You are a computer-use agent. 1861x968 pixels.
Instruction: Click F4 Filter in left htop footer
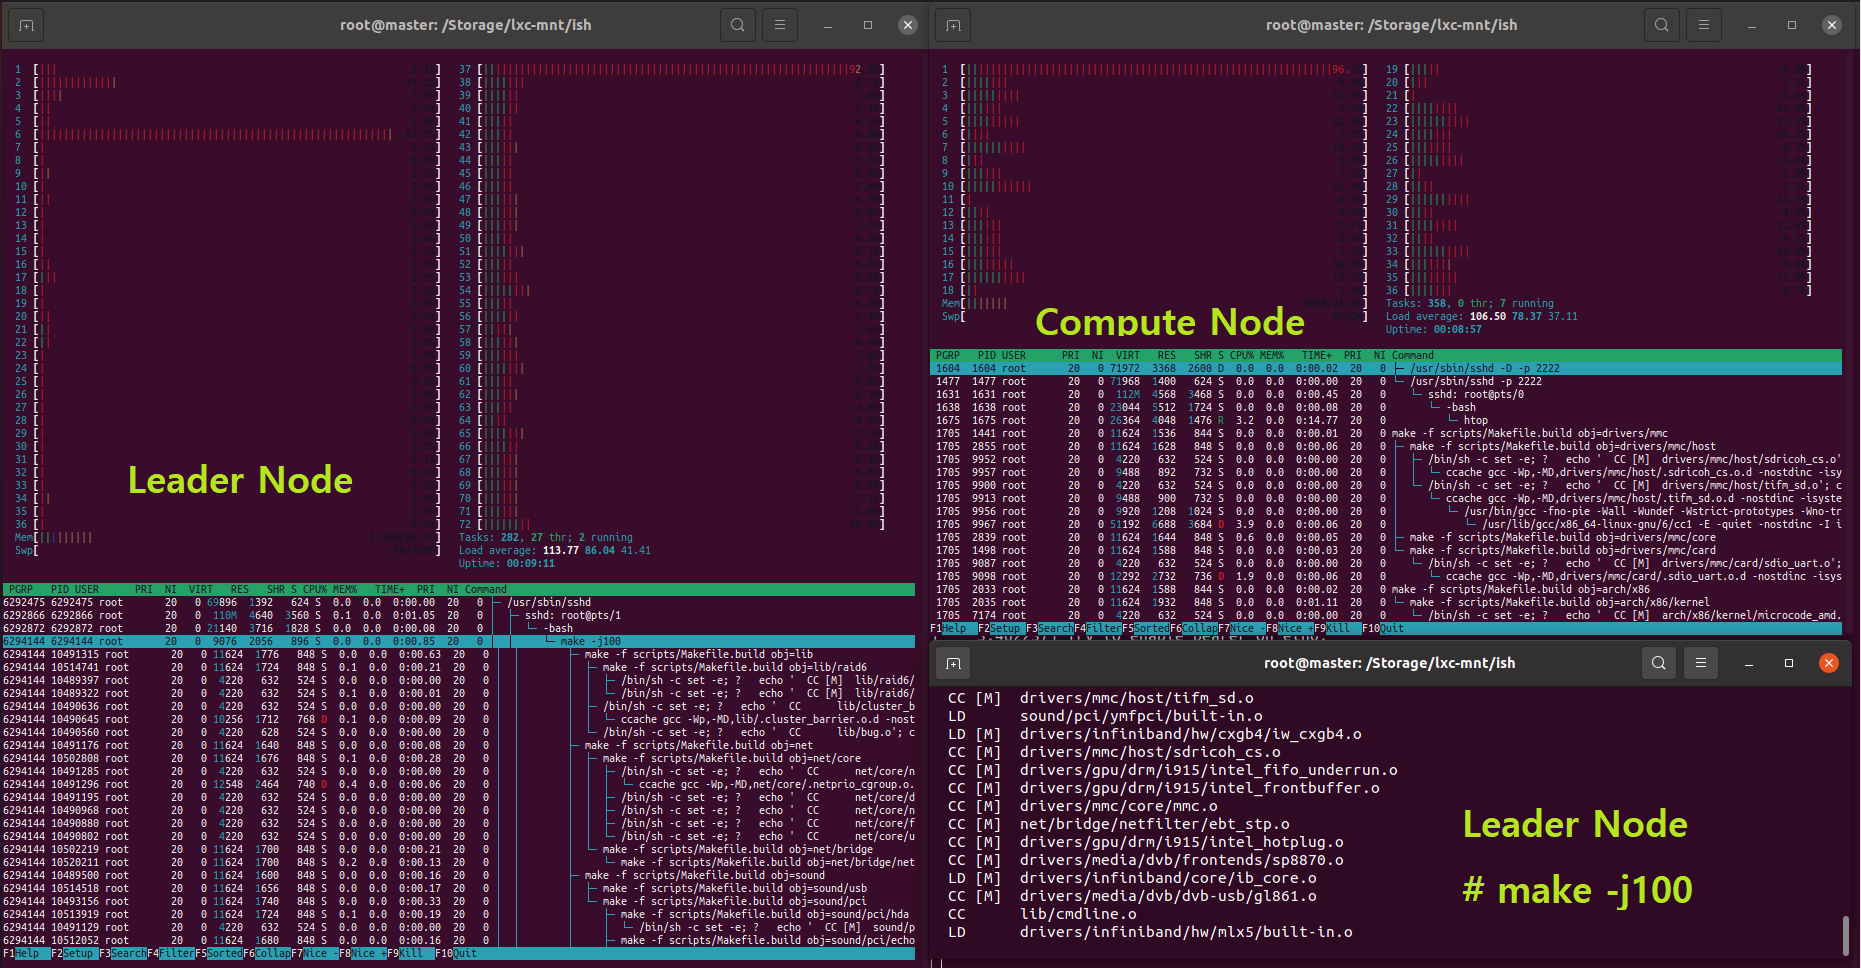170,954
